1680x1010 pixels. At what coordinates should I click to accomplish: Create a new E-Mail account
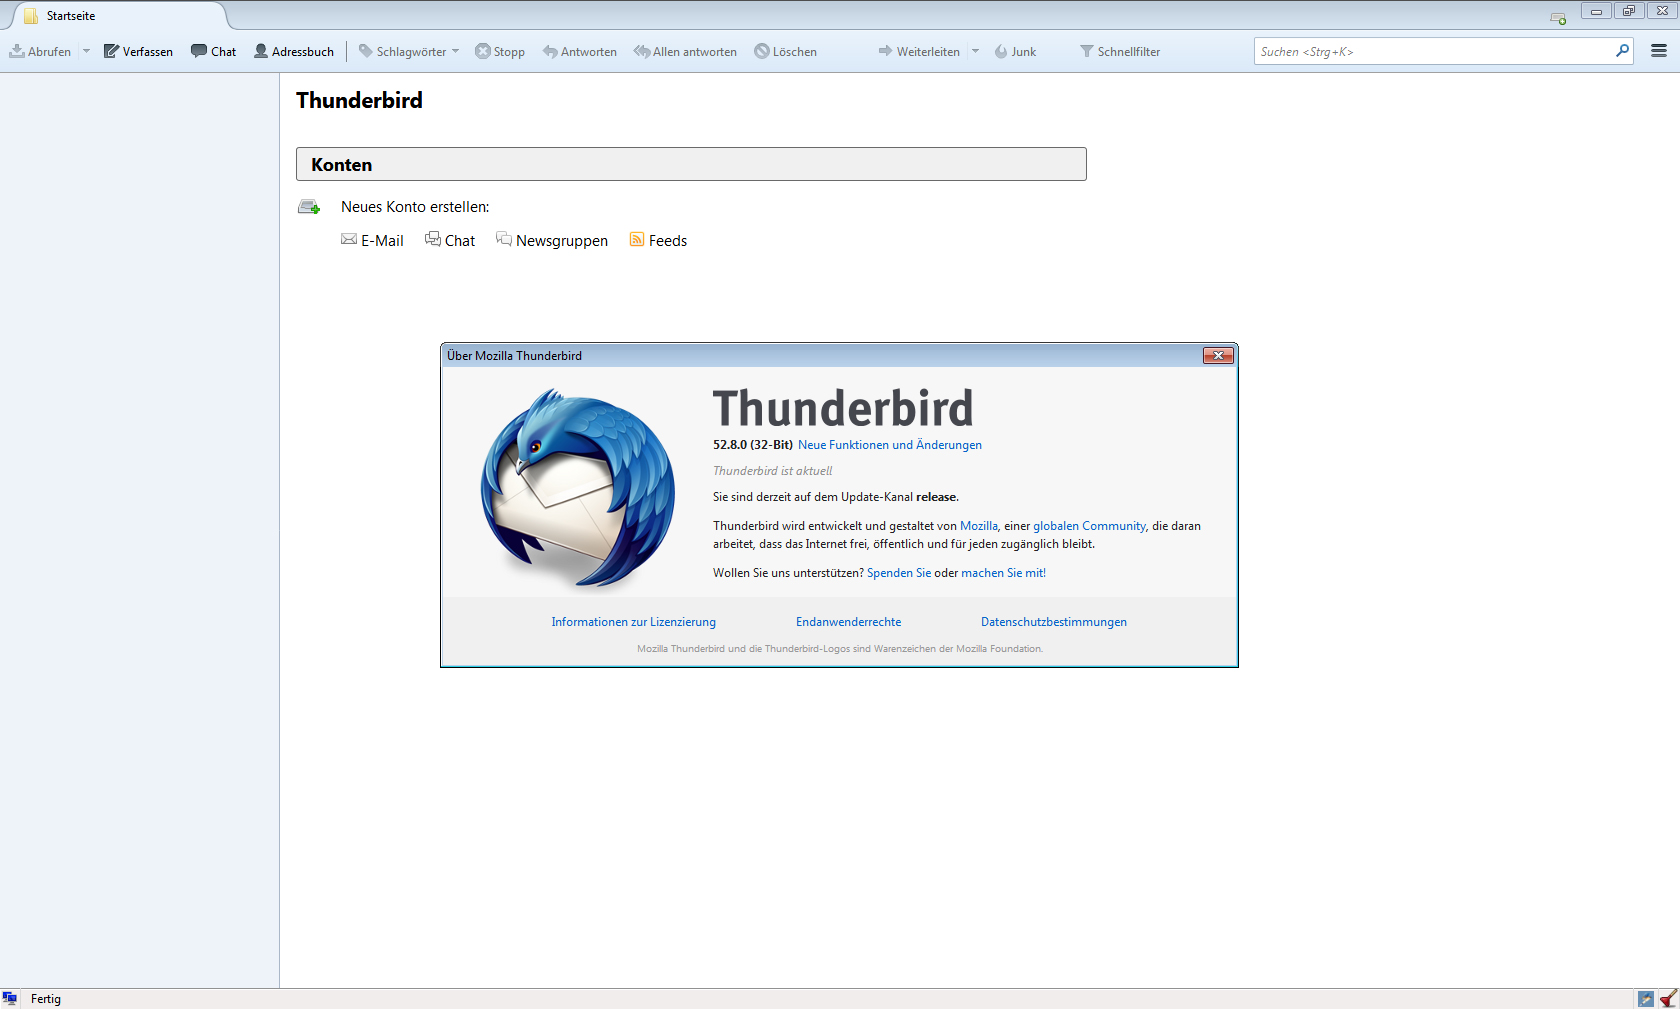point(372,241)
